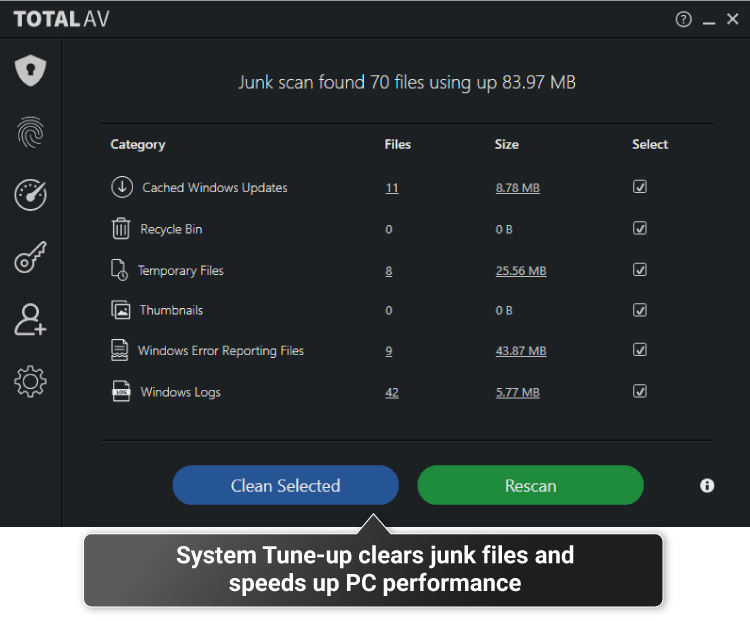
Task: Open the add-user referral section
Action: pyautogui.click(x=30, y=319)
